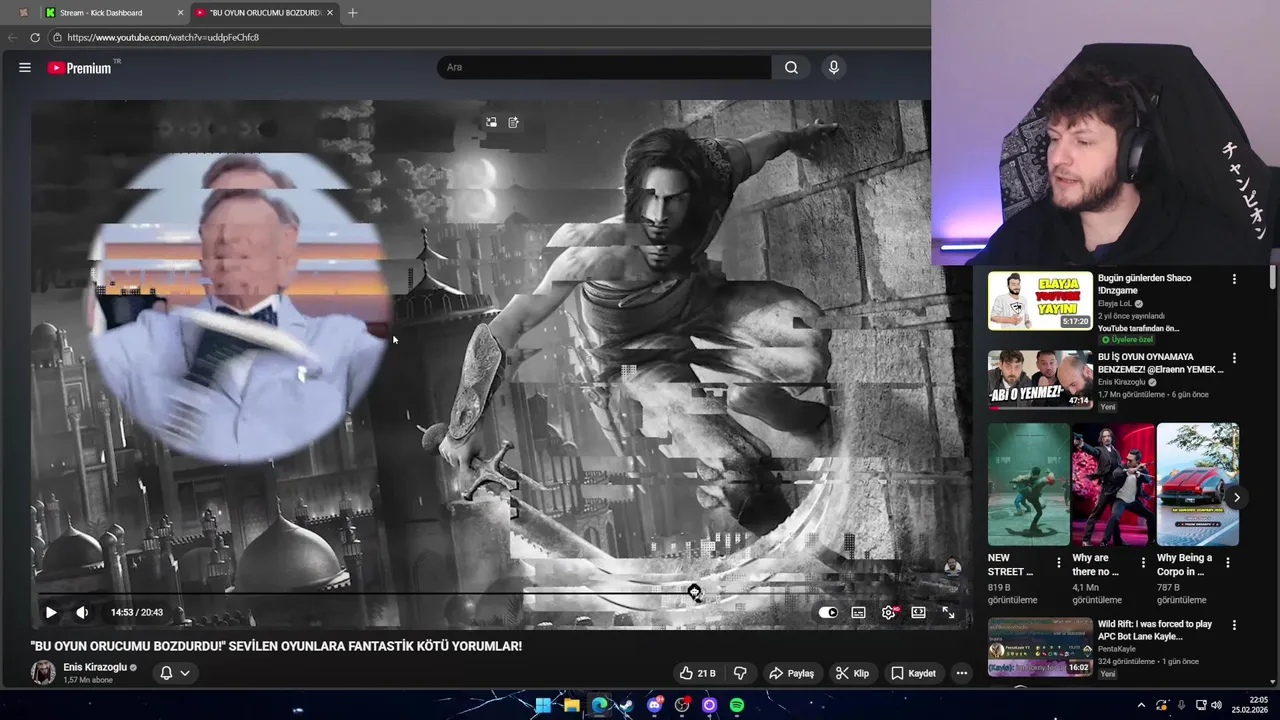1280x720 pixels.
Task: Open options for Why Being a Corpo short
Action: coord(1228,563)
